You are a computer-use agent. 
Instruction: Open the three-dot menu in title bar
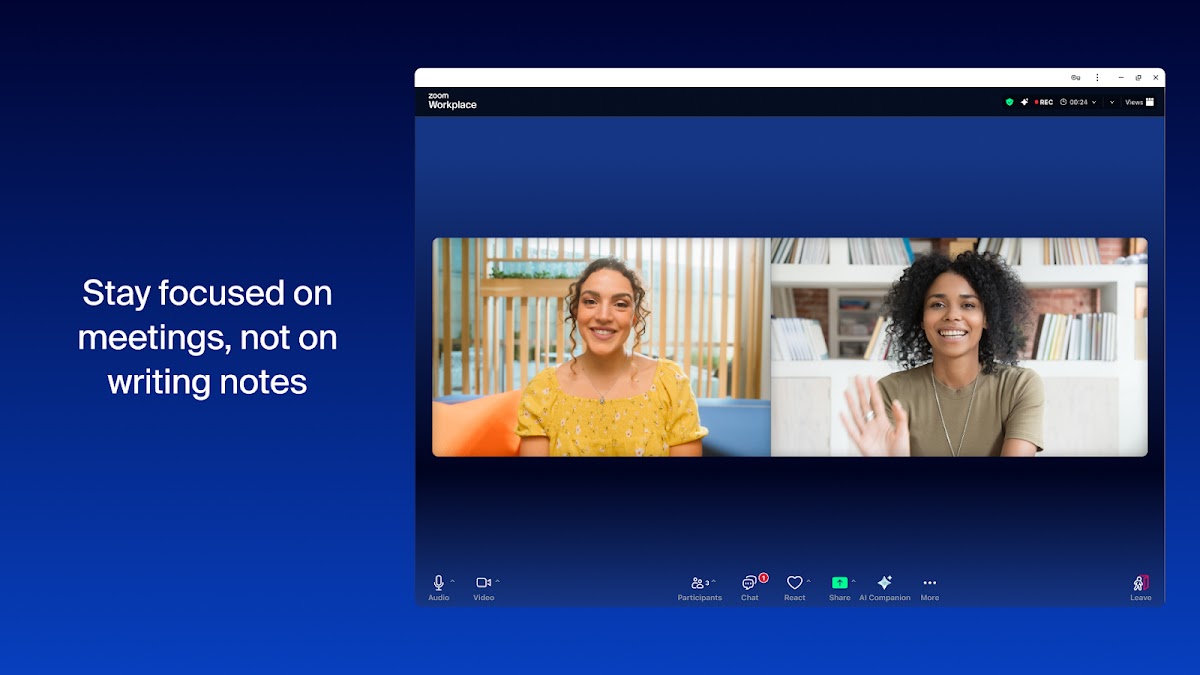[1097, 77]
